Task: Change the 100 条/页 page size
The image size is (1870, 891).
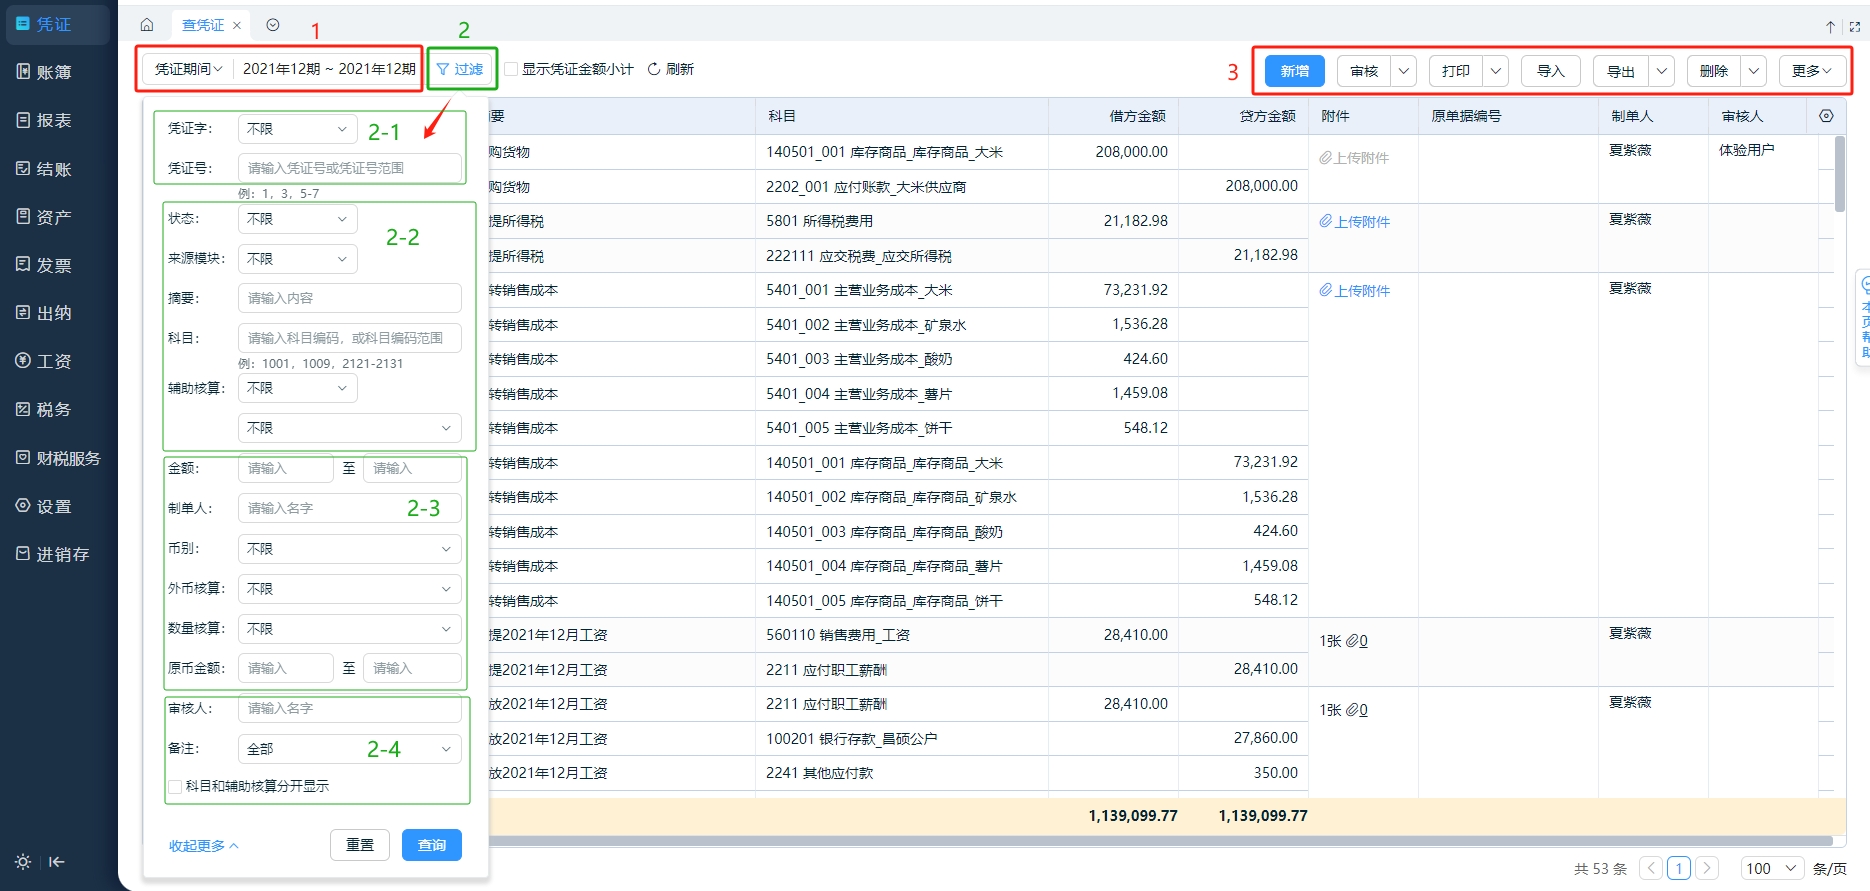Action: [1773, 868]
